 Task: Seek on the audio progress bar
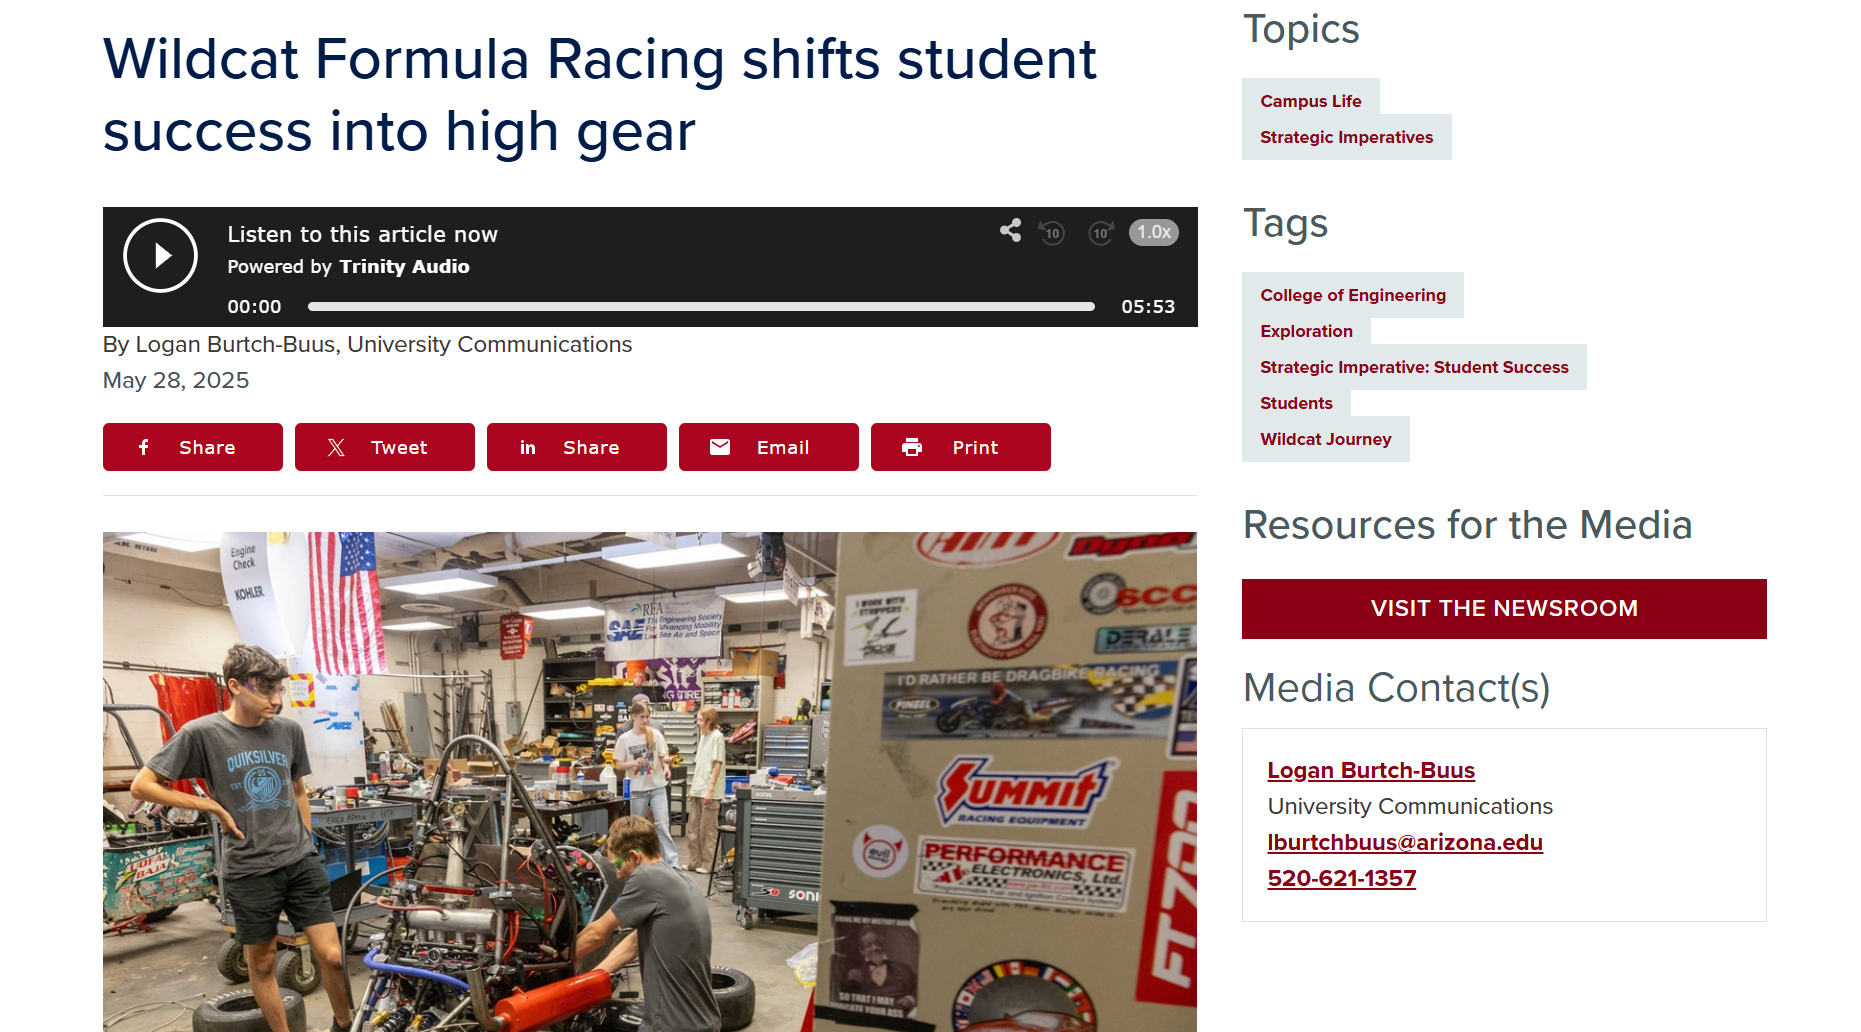(701, 307)
